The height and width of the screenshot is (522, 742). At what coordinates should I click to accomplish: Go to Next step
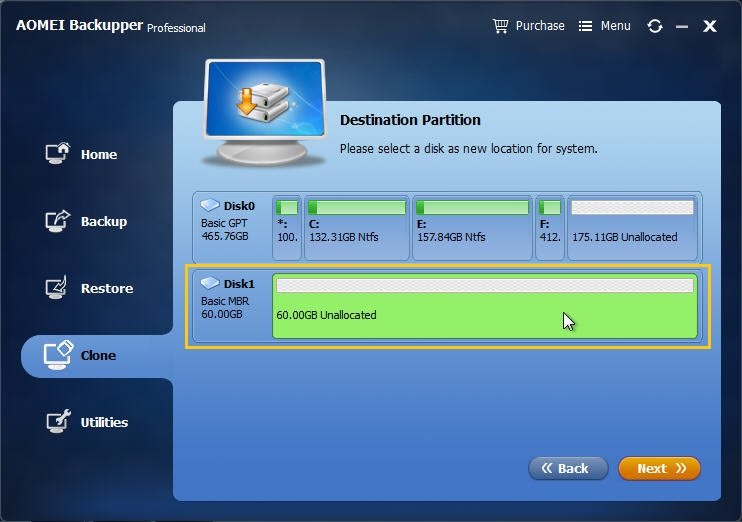659,468
